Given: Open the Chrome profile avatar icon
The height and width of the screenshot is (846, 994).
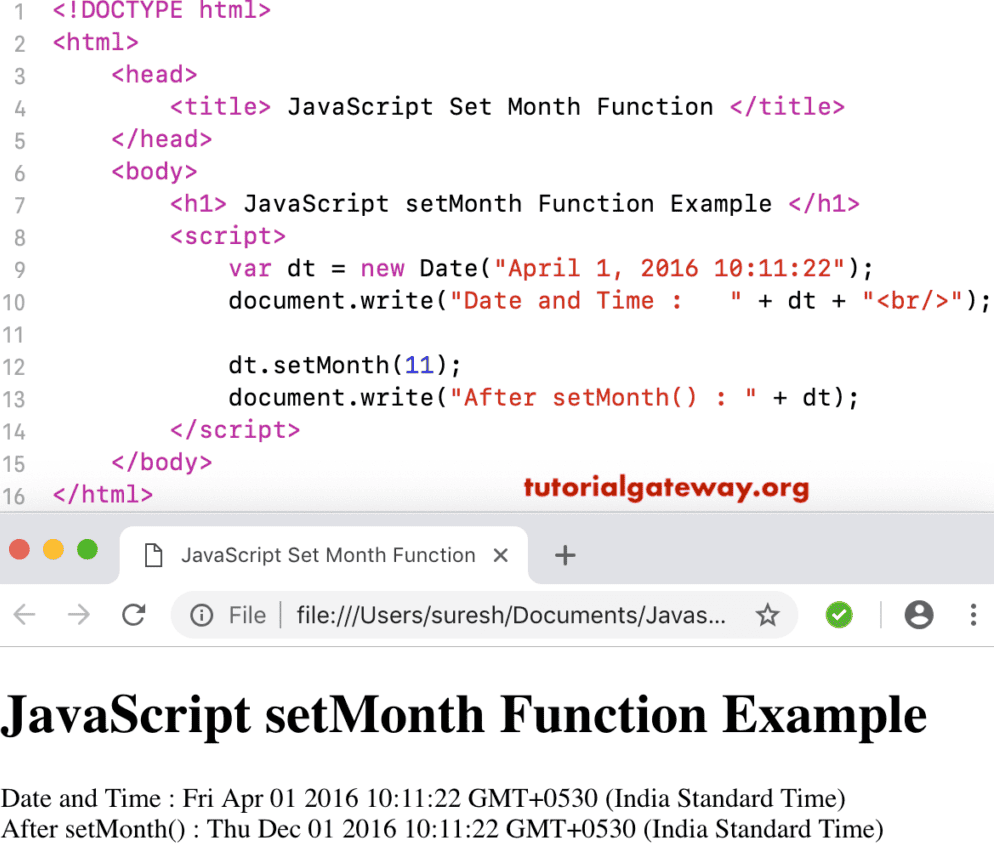Looking at the screenshot, I should point(919,615).
